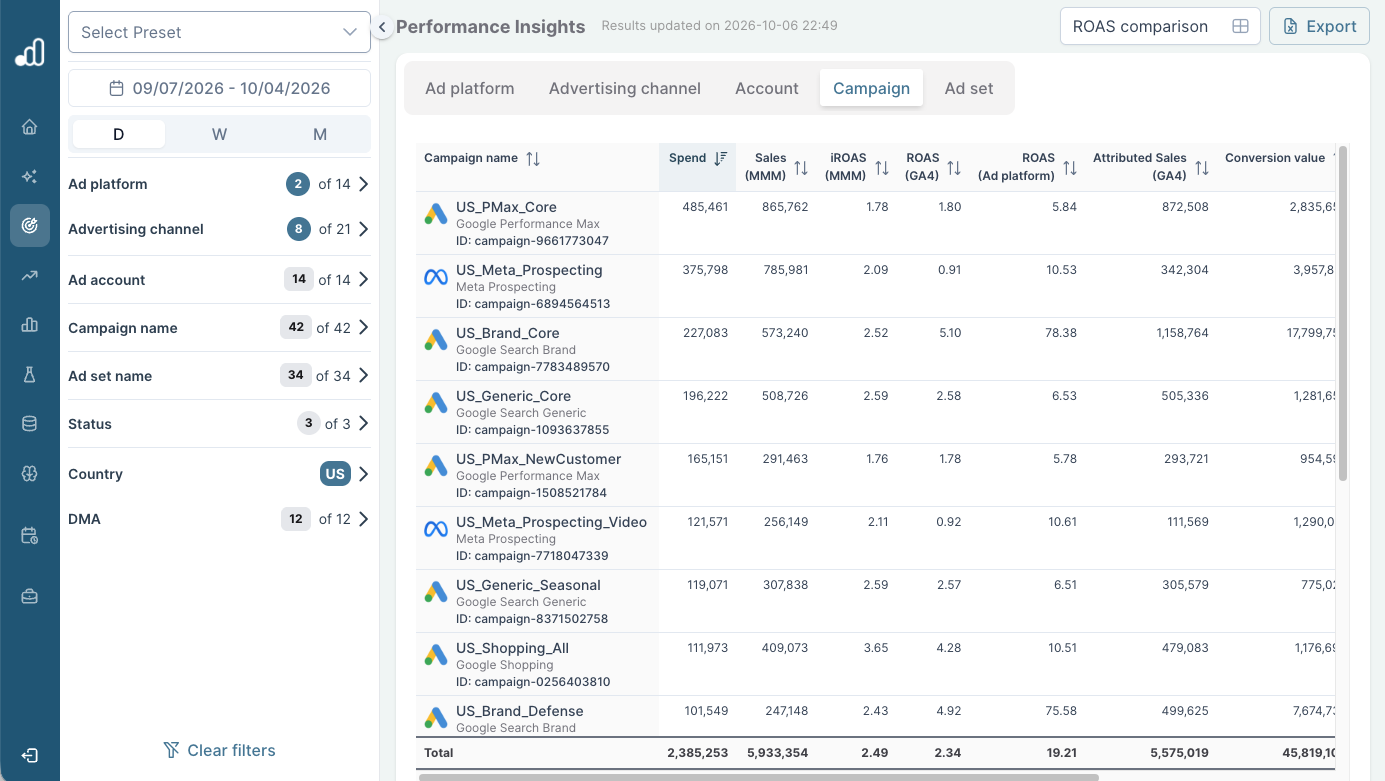Click the logout icon at sidebar bottom

pyautogui.click(x=29, y=755)
